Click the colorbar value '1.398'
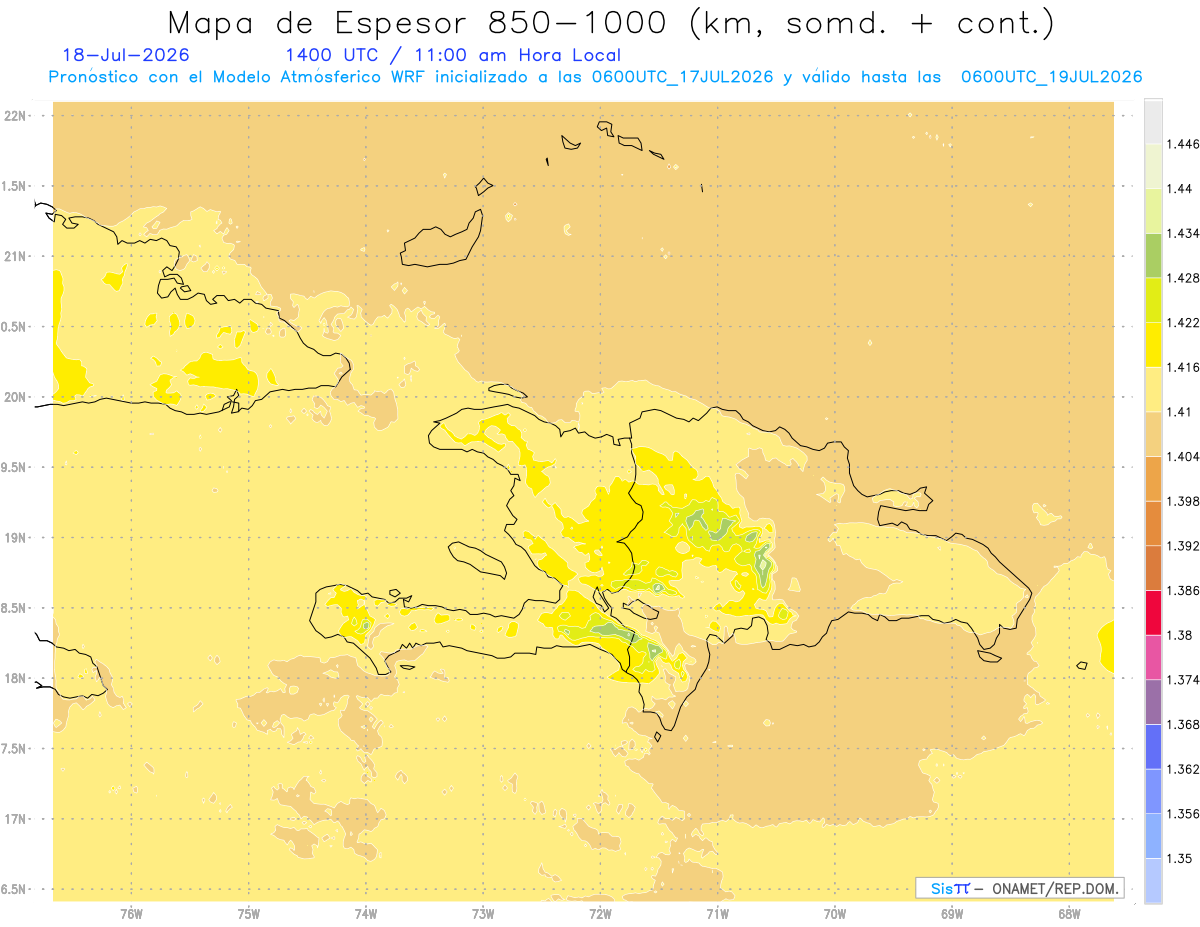1200x927 pixels. (x=1183, y=501)
